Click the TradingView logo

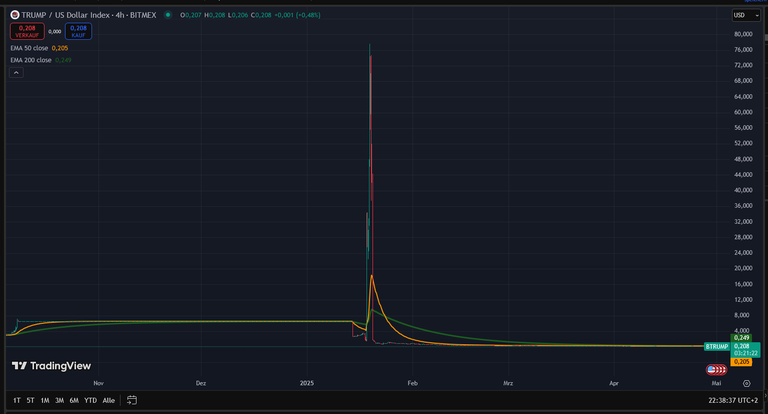51,366
